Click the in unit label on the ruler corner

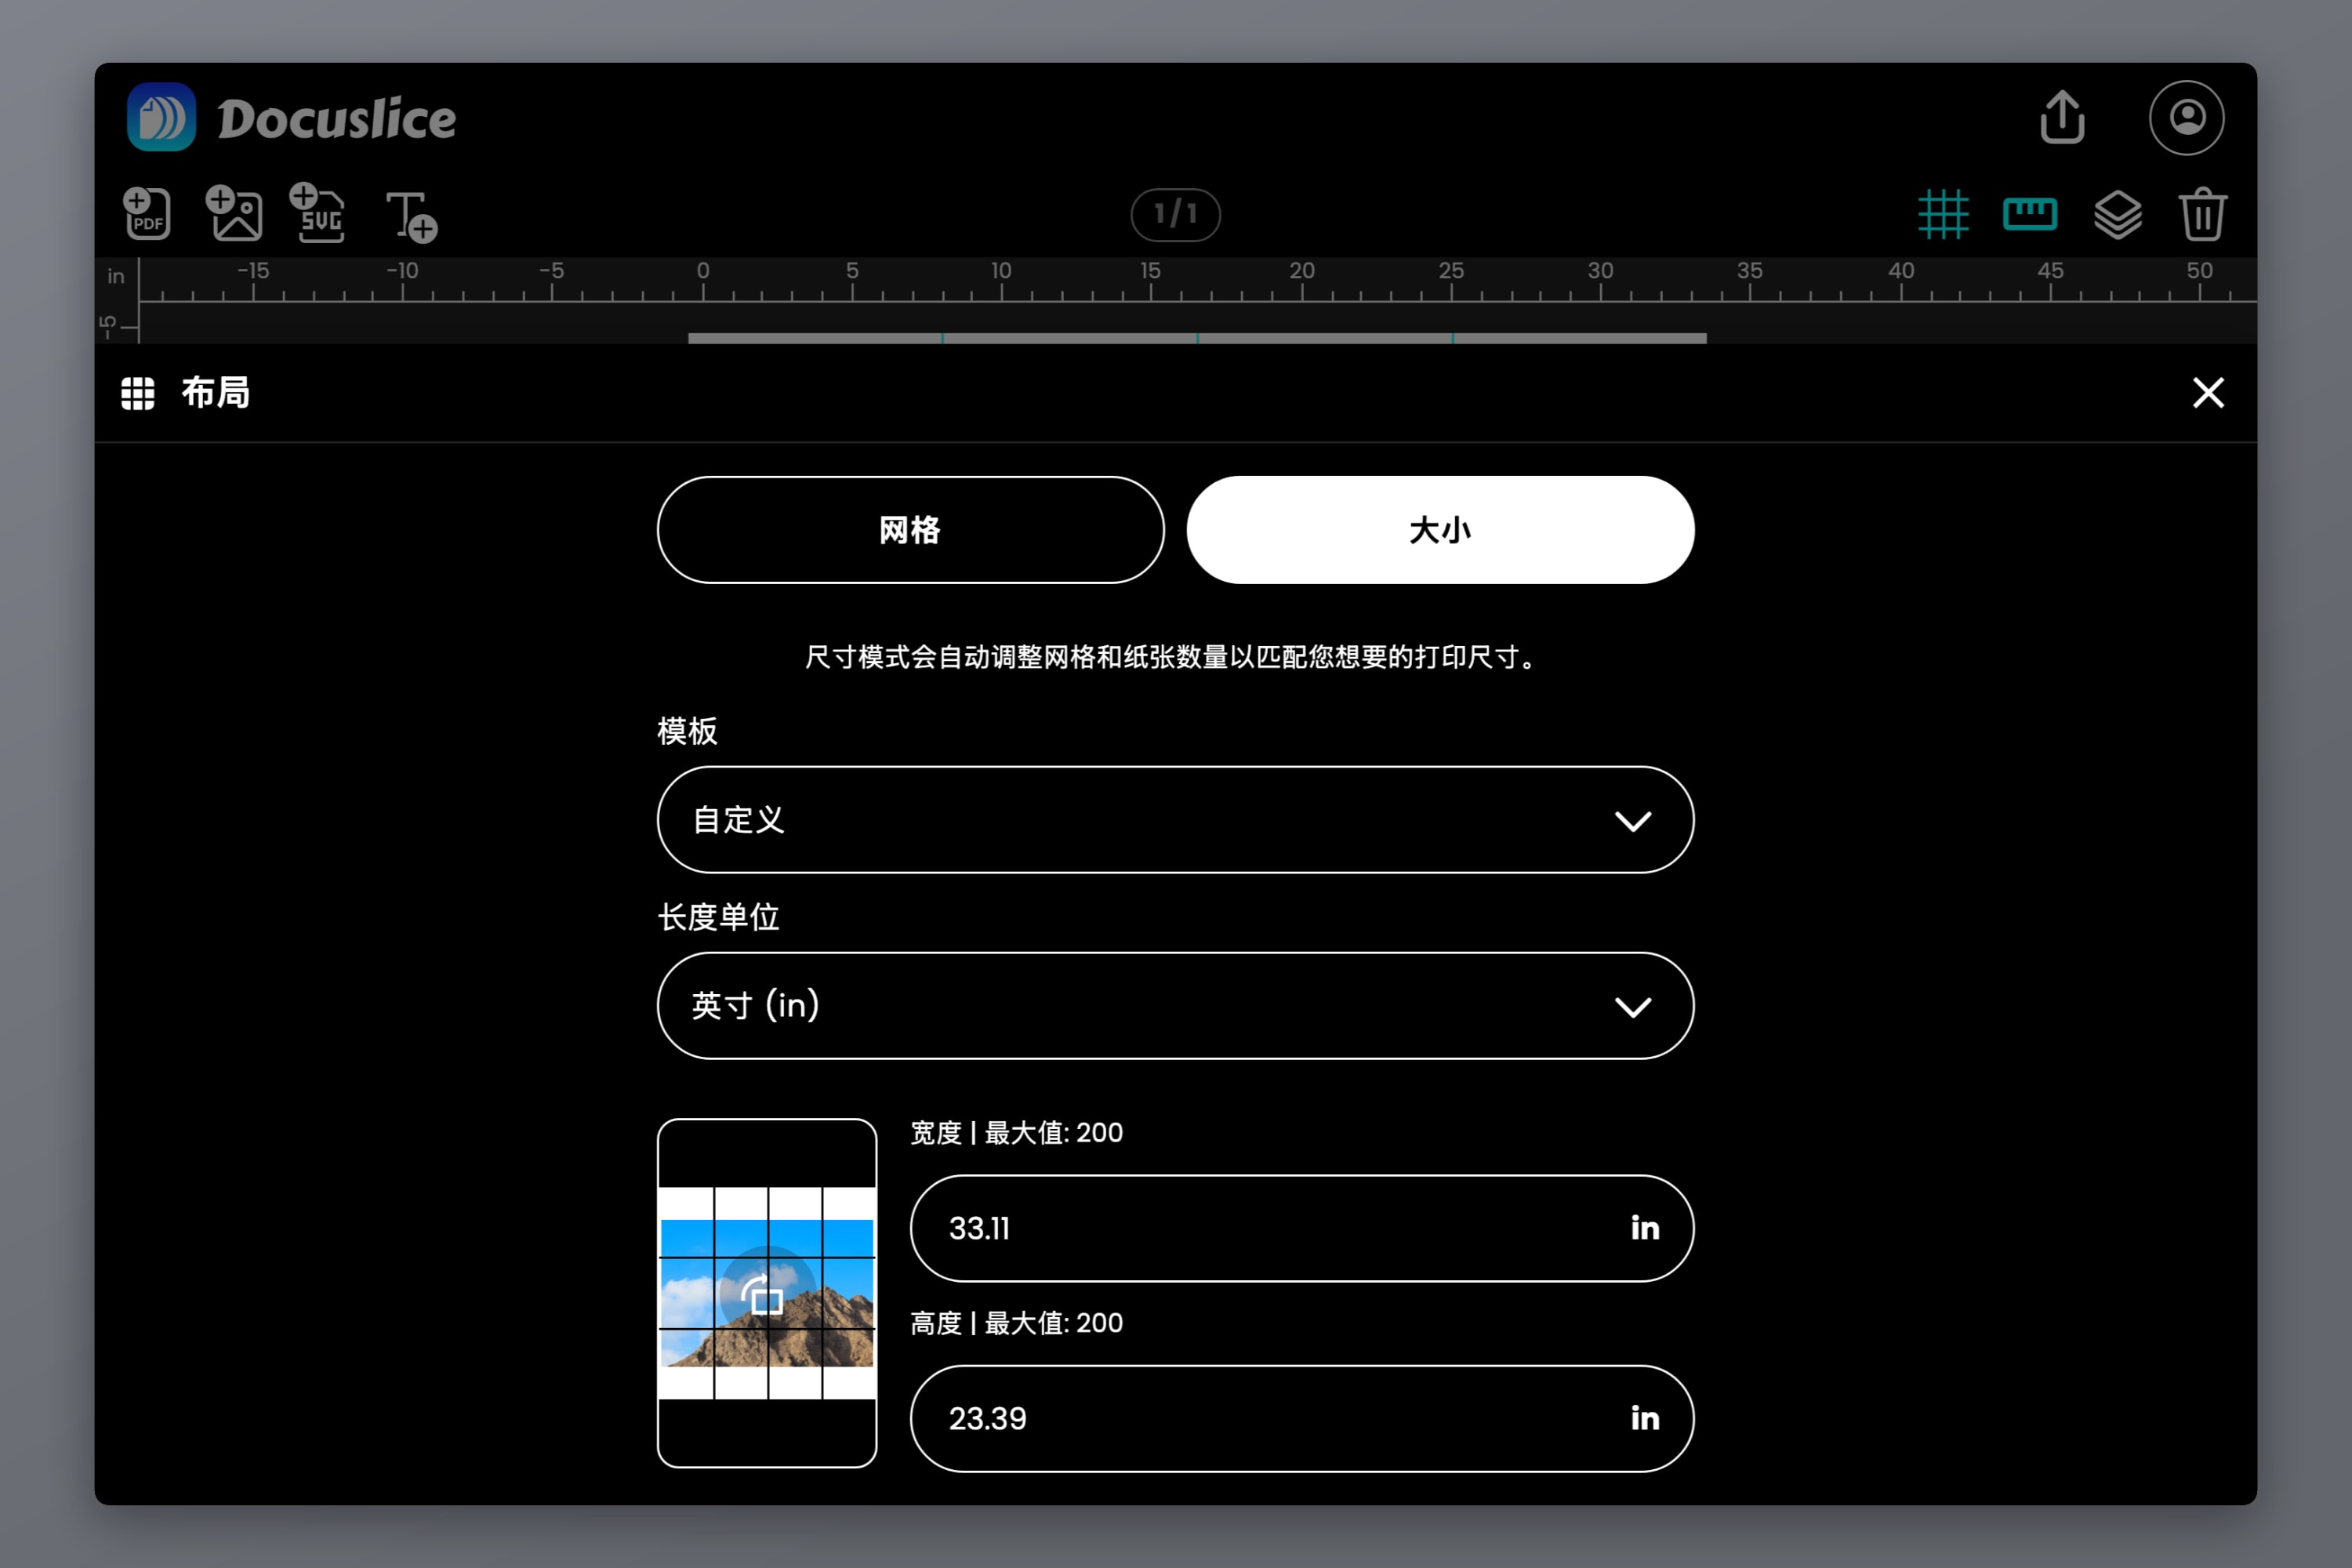click(x=116, y=276)
